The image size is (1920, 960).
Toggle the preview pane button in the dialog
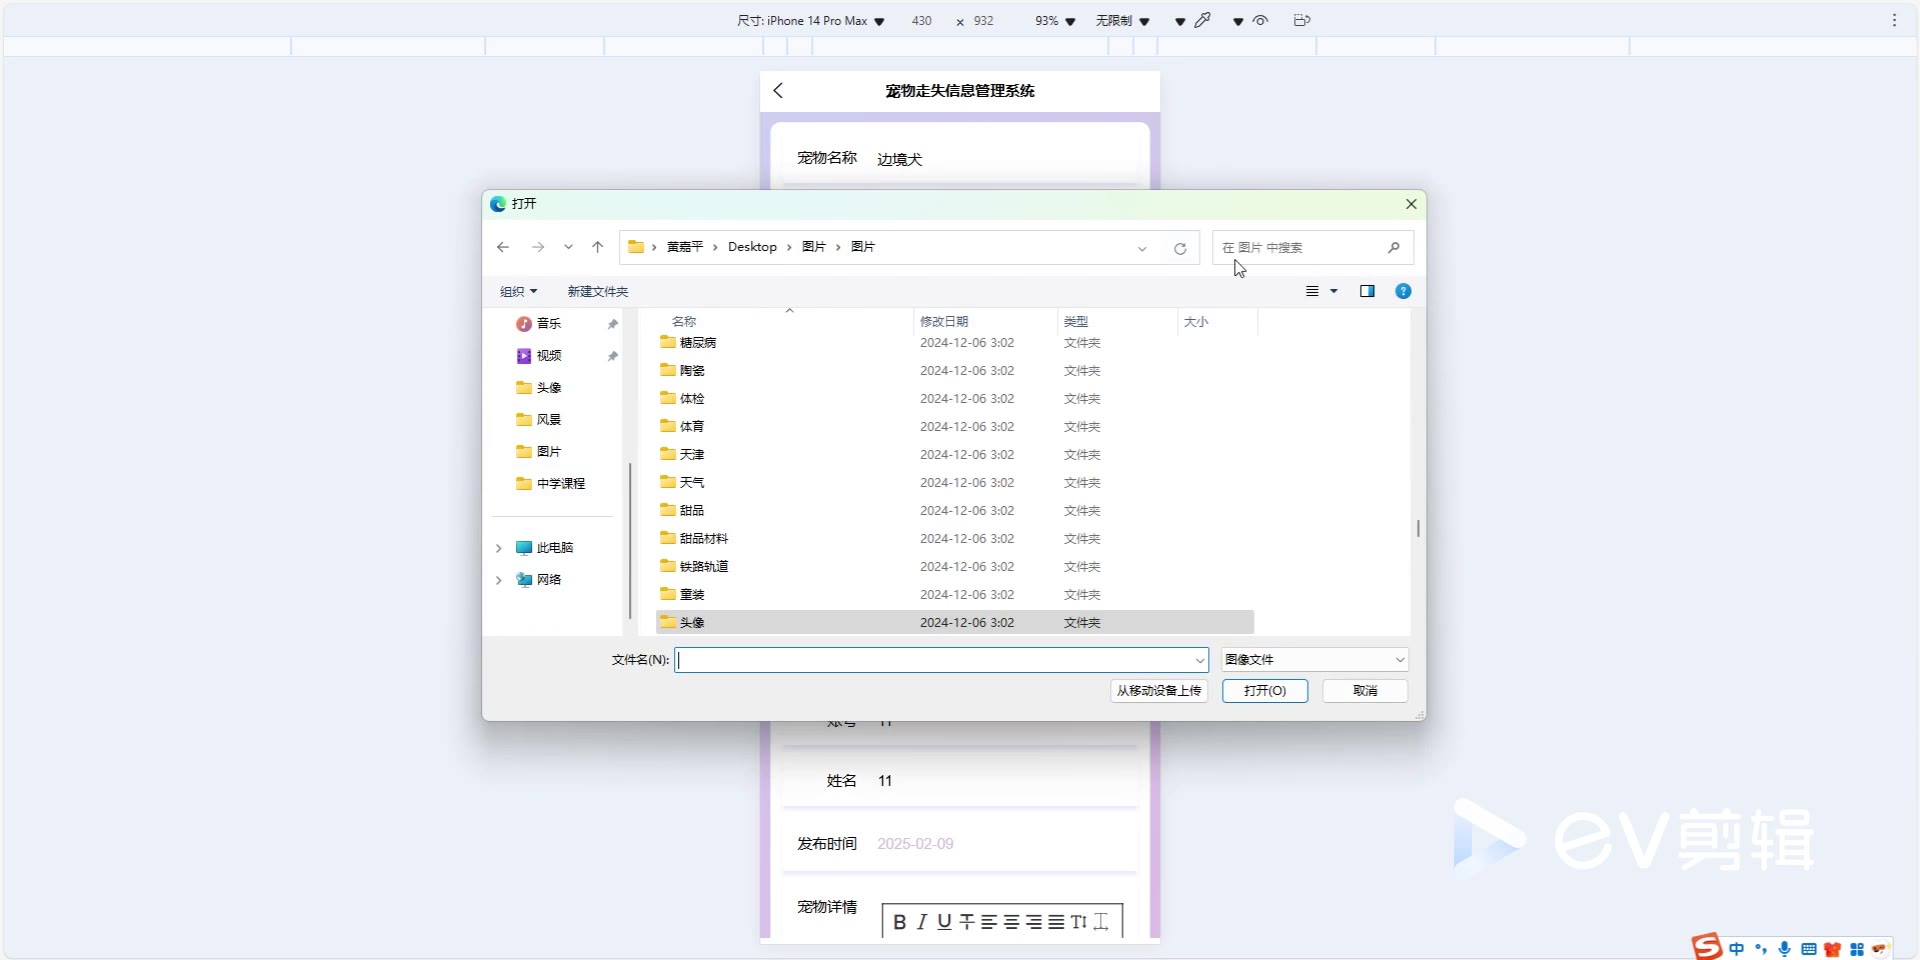tap(1367, 291)
